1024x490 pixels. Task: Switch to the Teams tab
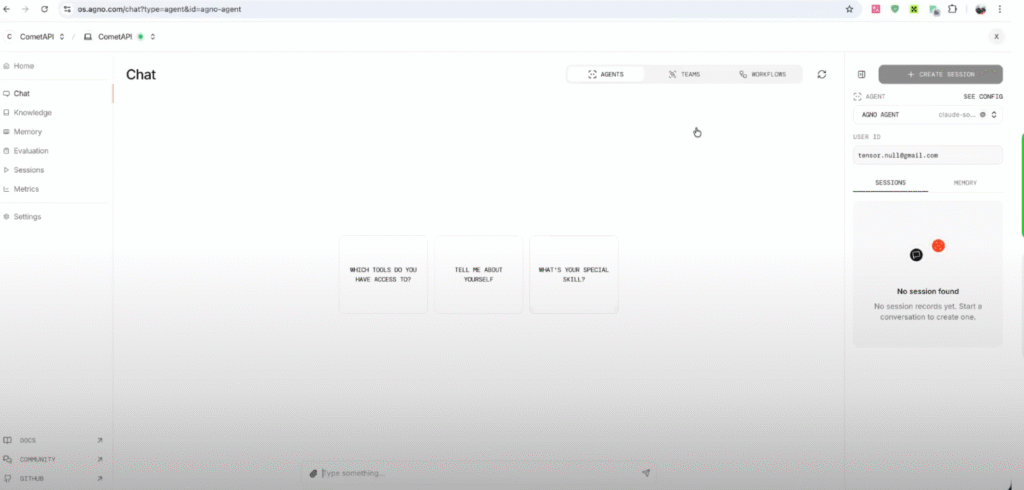tap(684, 74)
